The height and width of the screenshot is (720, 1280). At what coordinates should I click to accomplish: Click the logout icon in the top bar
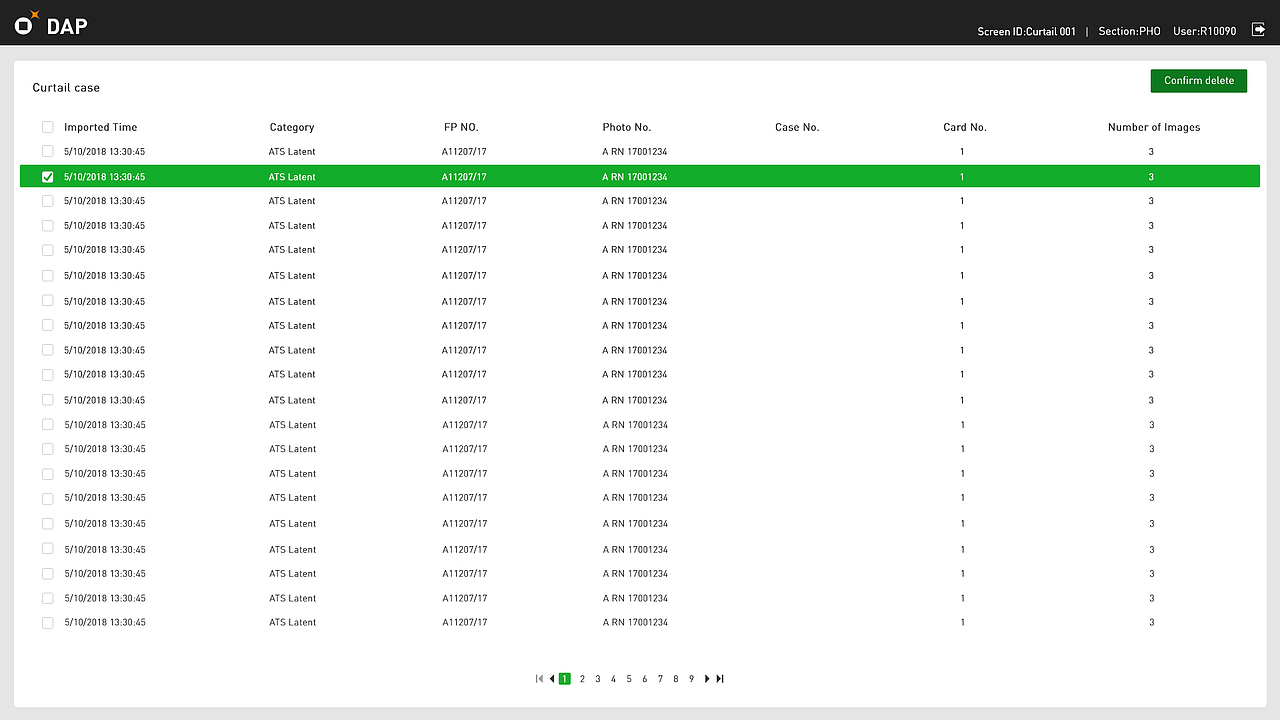tap(1258, 30)
